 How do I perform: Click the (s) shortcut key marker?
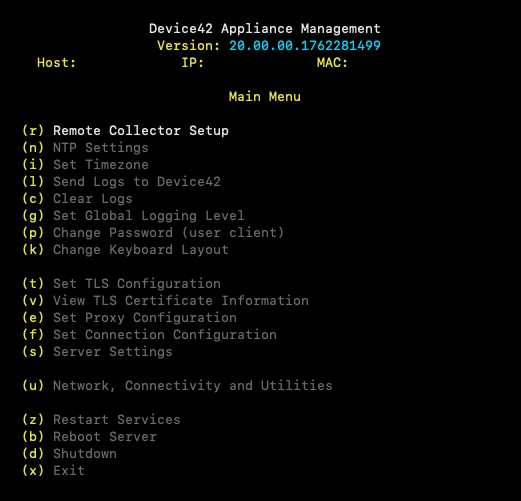tap(33, 352)
